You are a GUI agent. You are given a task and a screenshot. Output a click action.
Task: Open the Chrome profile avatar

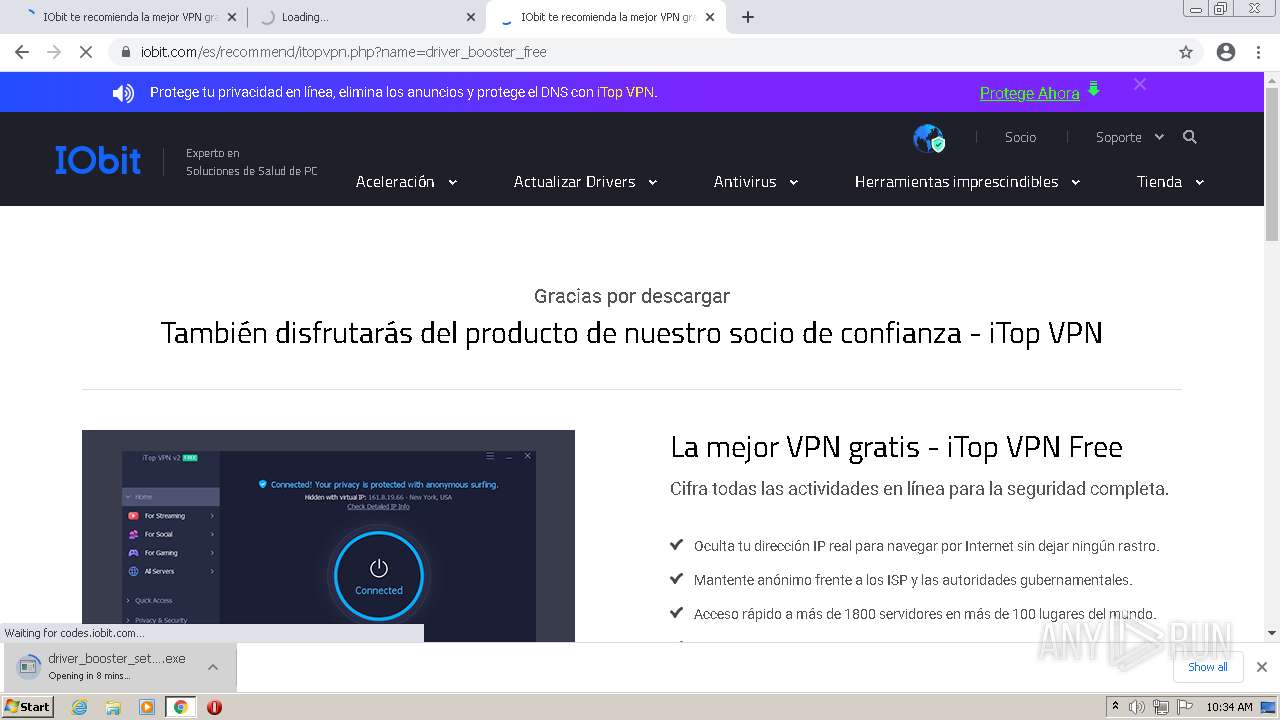point(1226,52)
